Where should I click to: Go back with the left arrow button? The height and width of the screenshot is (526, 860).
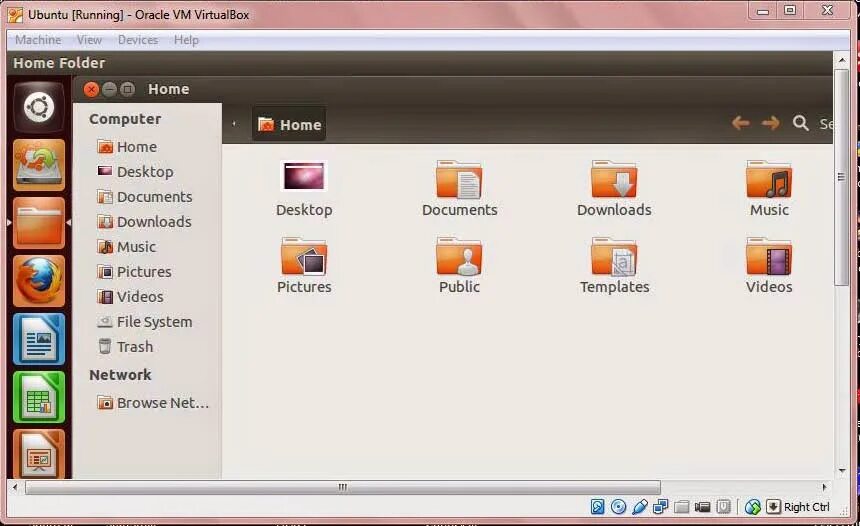pos(740,123)
